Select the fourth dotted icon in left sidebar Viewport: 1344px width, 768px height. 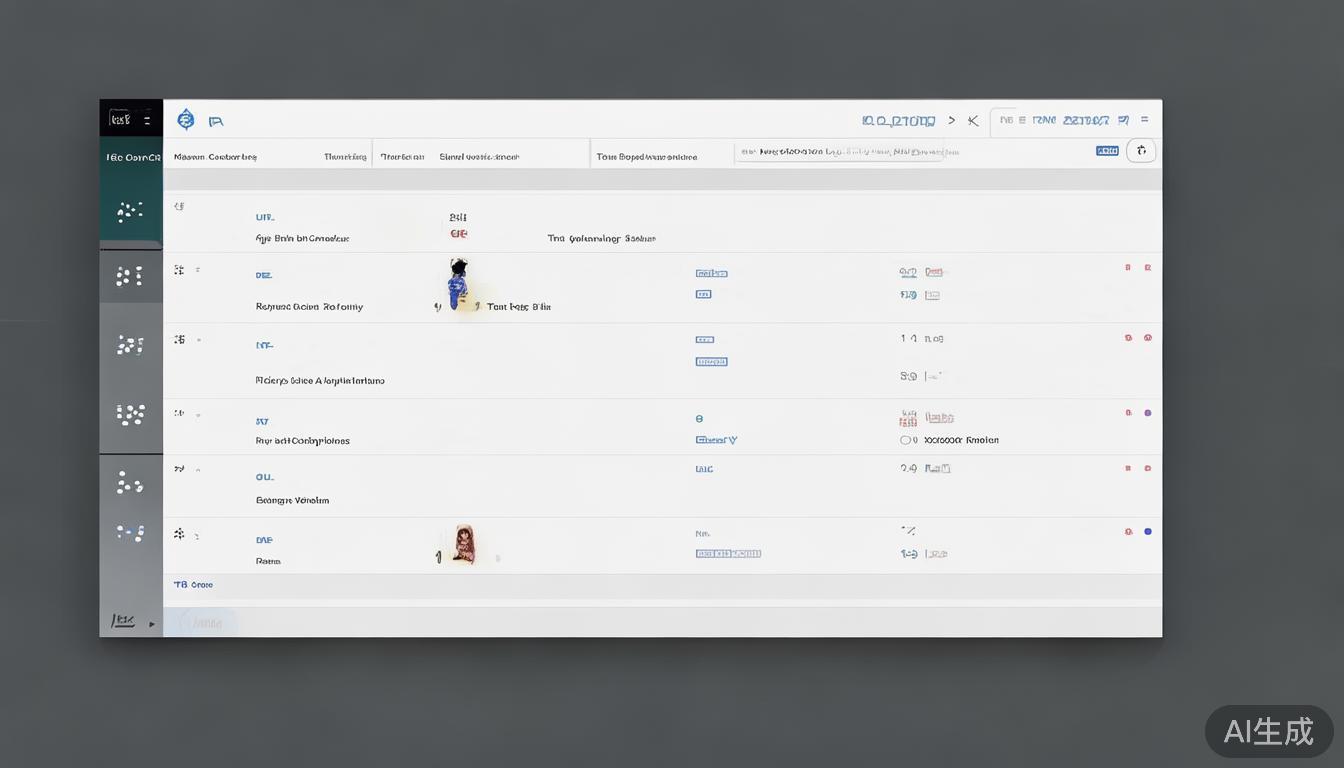click(130, 414)
